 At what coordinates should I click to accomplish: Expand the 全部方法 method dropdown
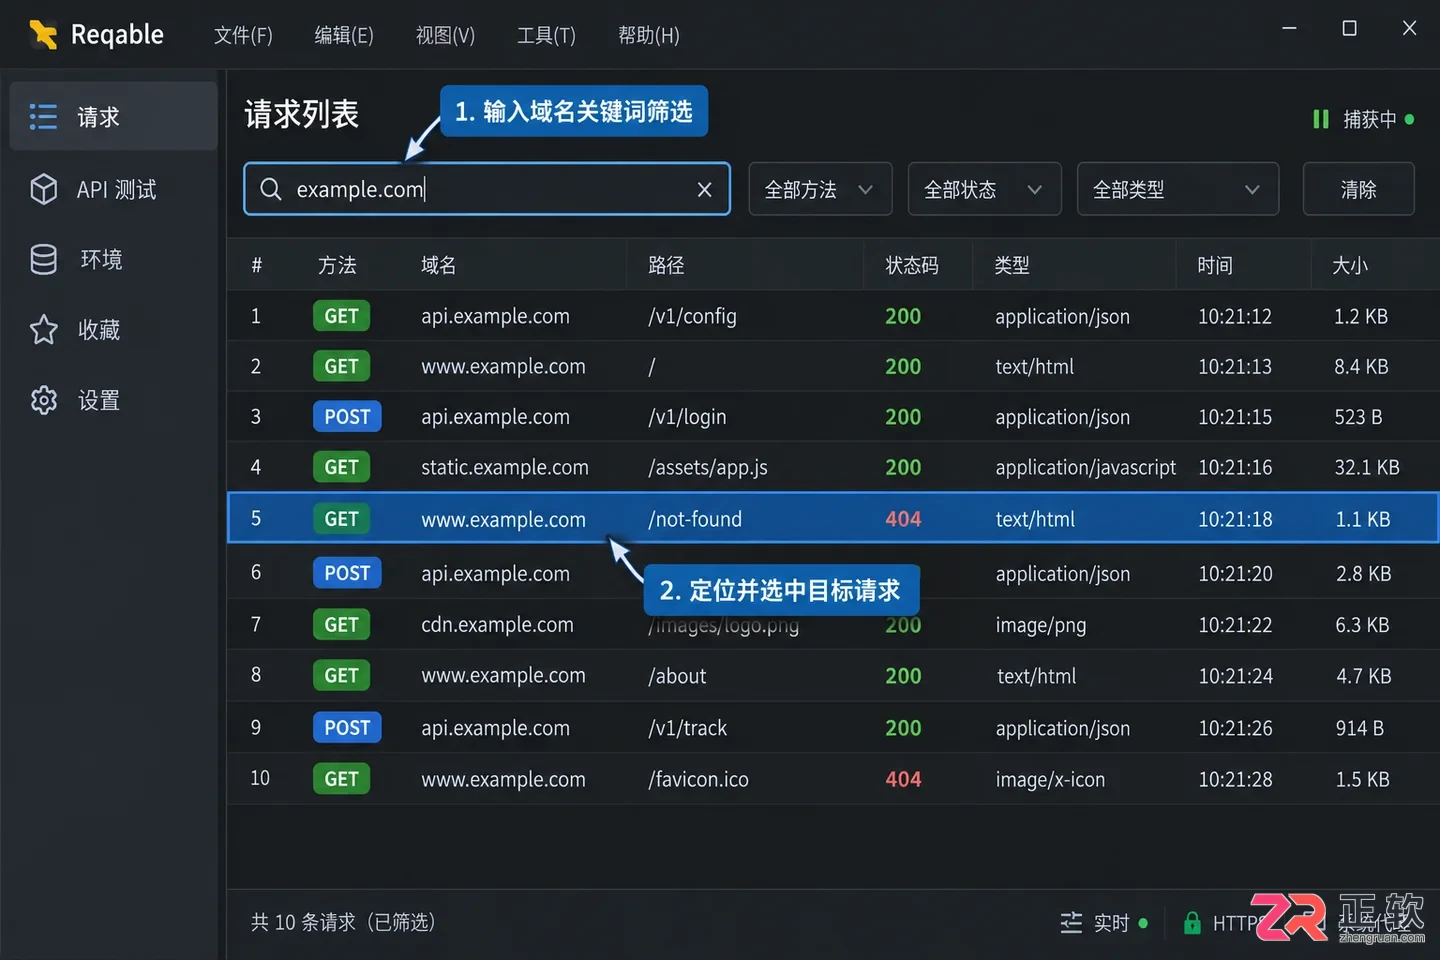pos(820,189)
